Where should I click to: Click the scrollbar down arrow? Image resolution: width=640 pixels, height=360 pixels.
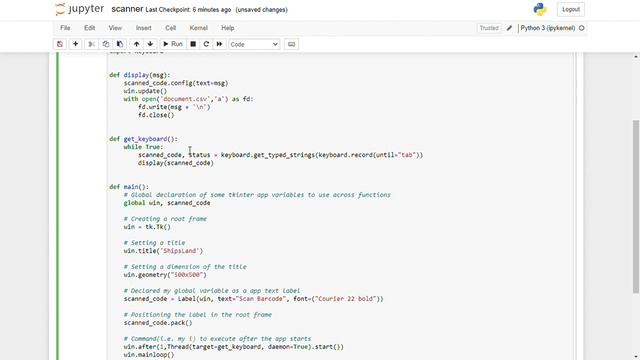tap(636, 356)
